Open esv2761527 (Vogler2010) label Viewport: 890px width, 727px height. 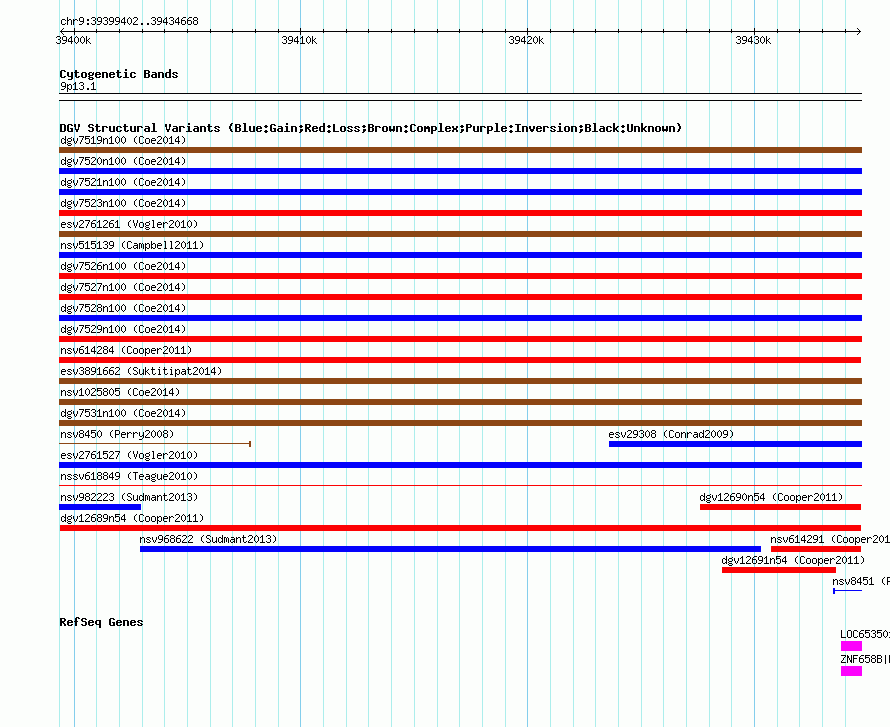[x=129, y=455]
